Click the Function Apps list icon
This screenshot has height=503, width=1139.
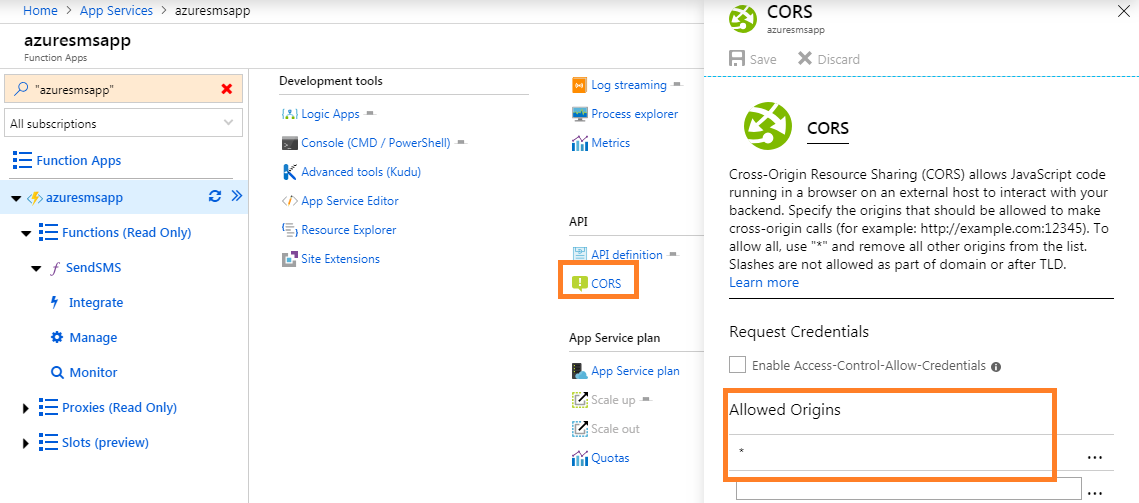[22, 161]
